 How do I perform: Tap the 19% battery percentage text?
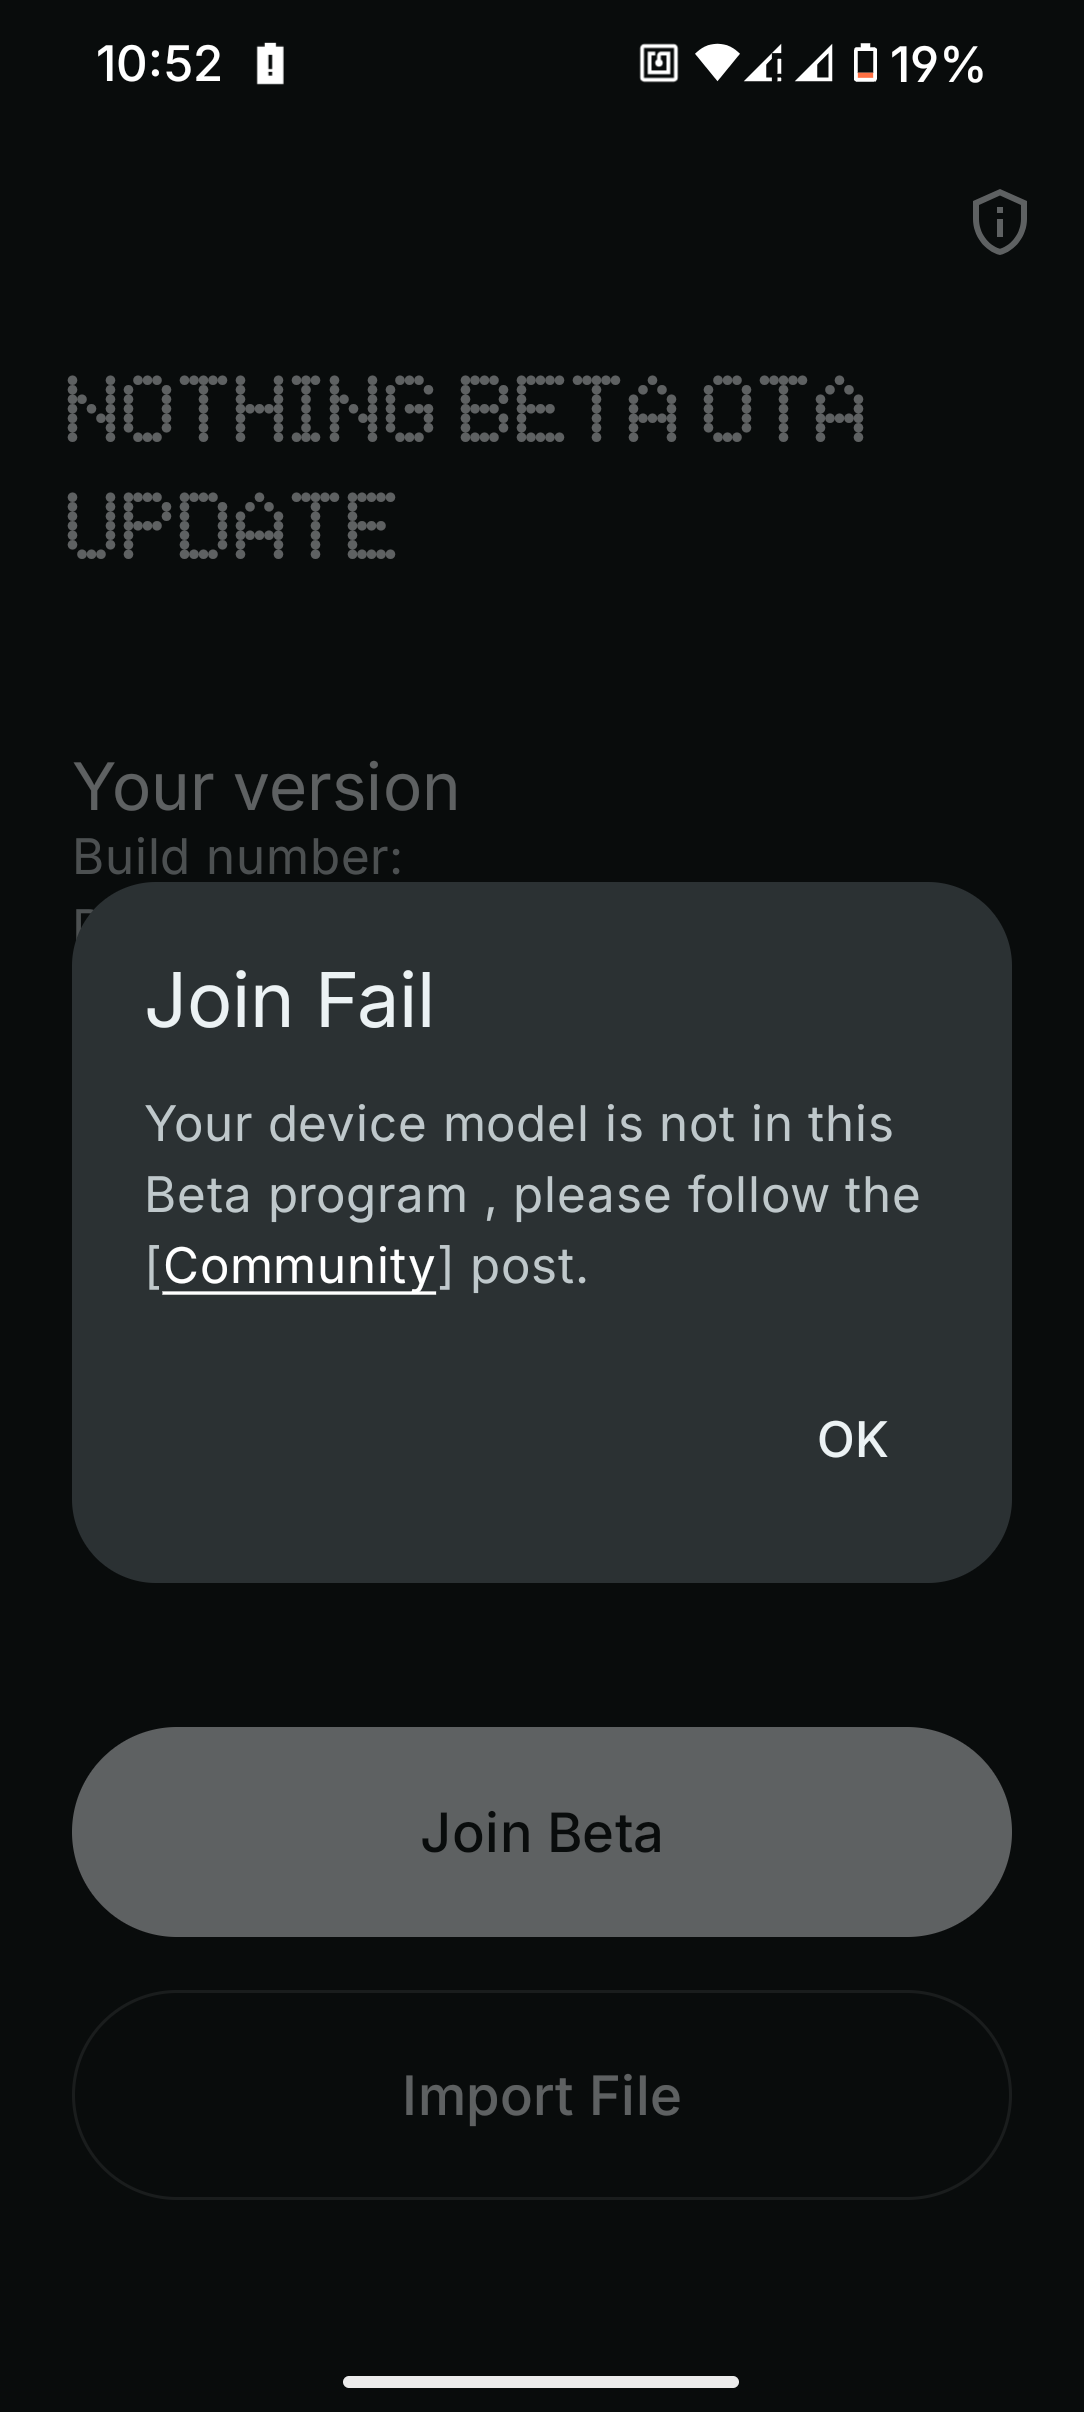(937, 64)
